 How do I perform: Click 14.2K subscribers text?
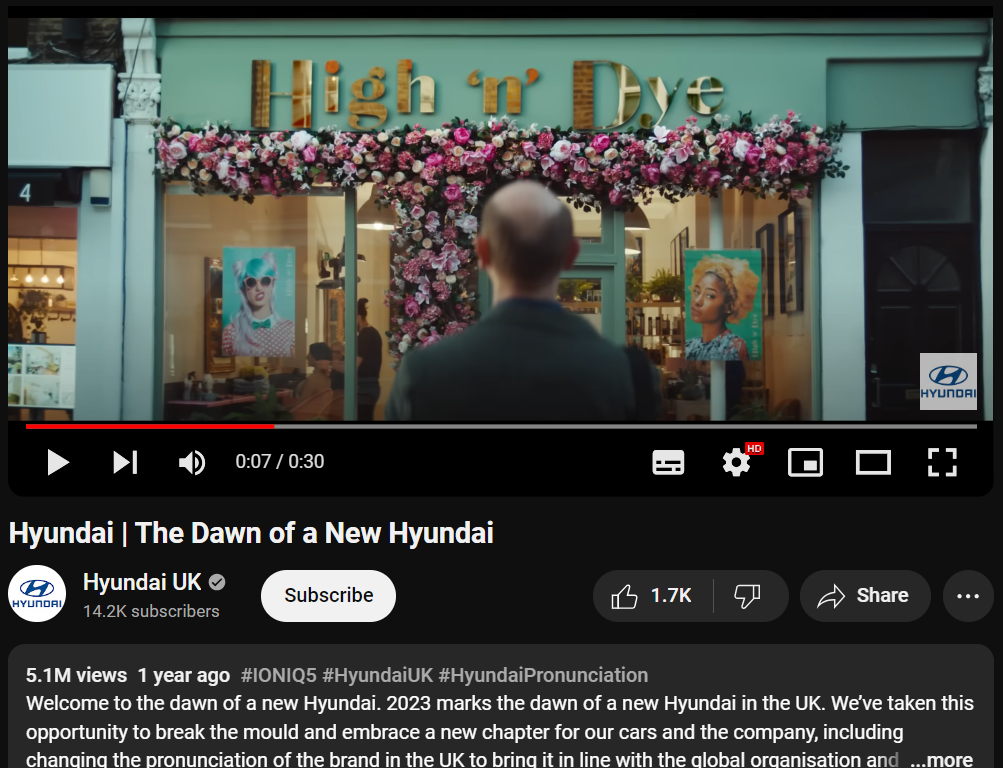pos(151,611)
